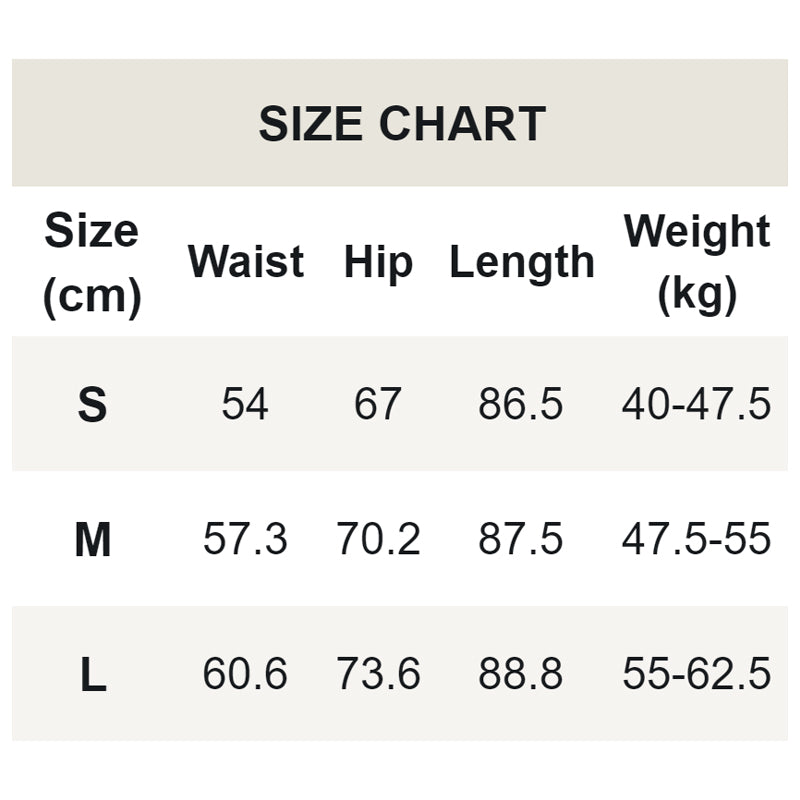Click the L size row label

pos(92,676)
